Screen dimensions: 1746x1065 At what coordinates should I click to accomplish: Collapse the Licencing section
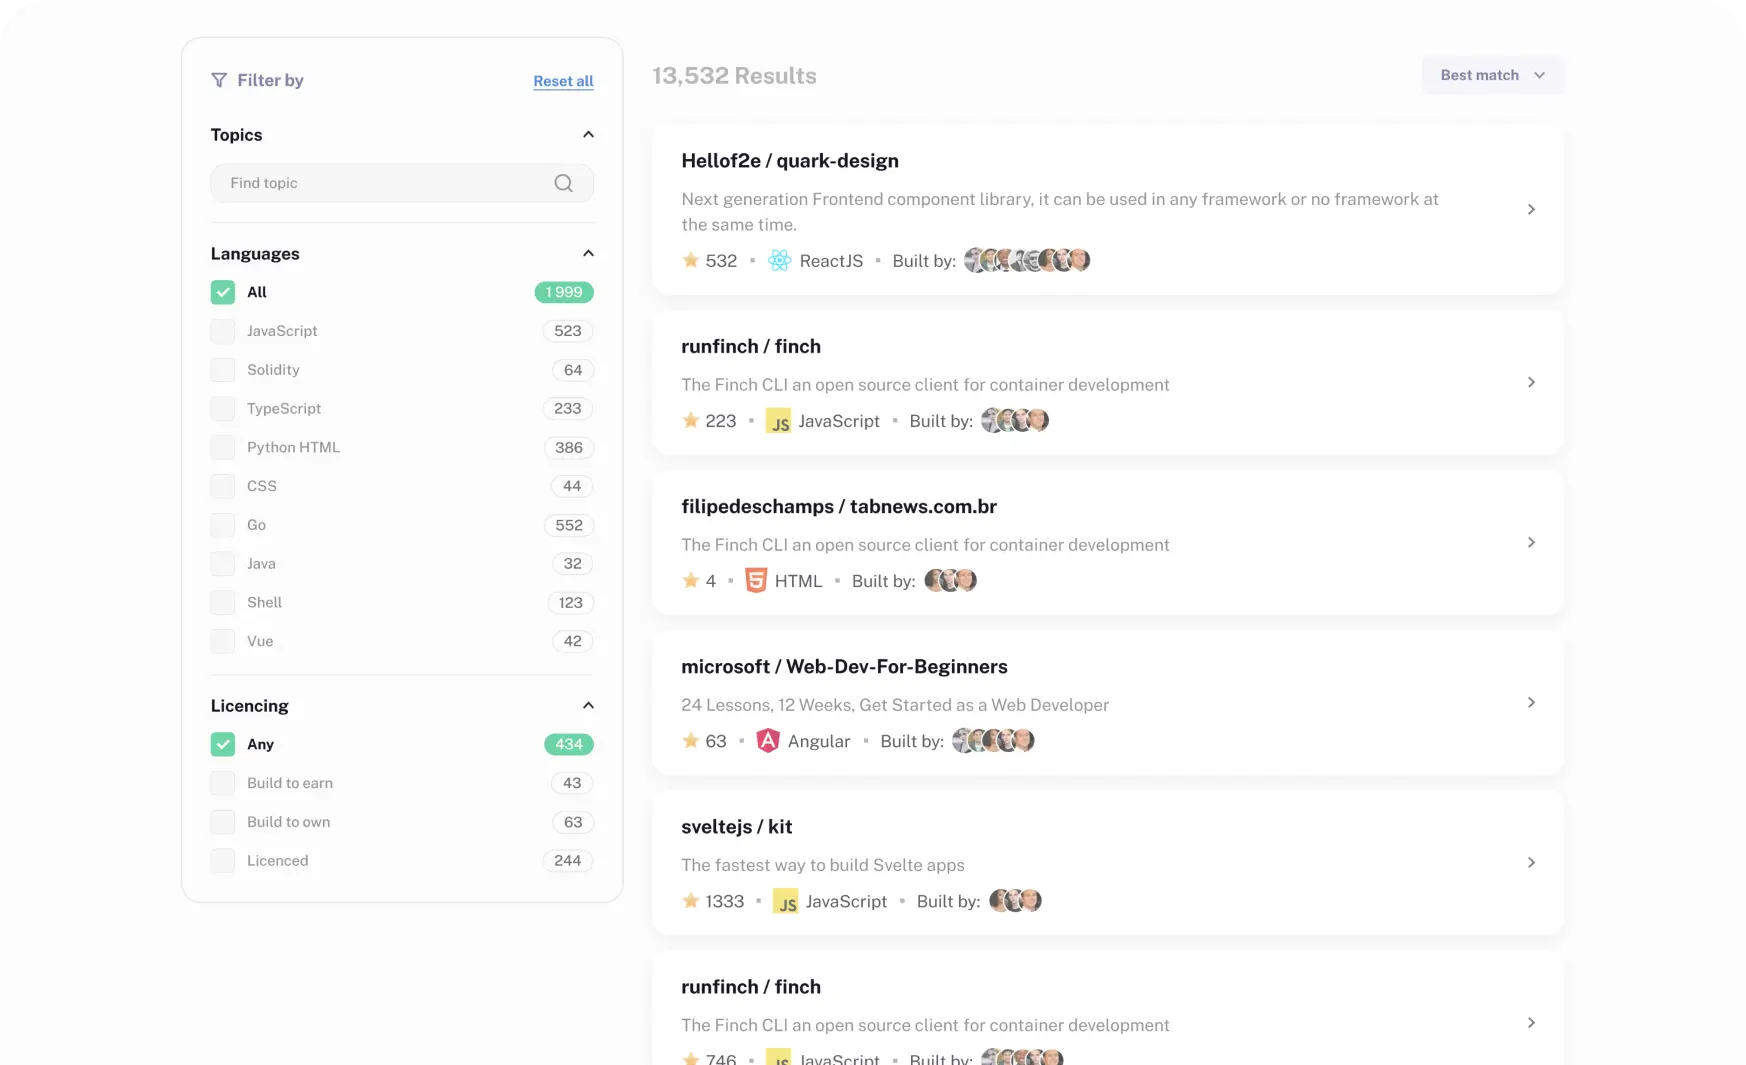point(588,706)
